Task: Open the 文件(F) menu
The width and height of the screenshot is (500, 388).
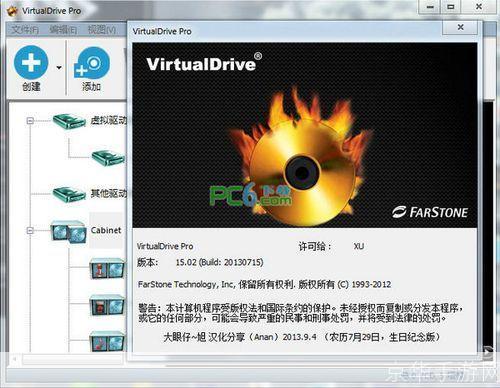Action: click(25, 30)
